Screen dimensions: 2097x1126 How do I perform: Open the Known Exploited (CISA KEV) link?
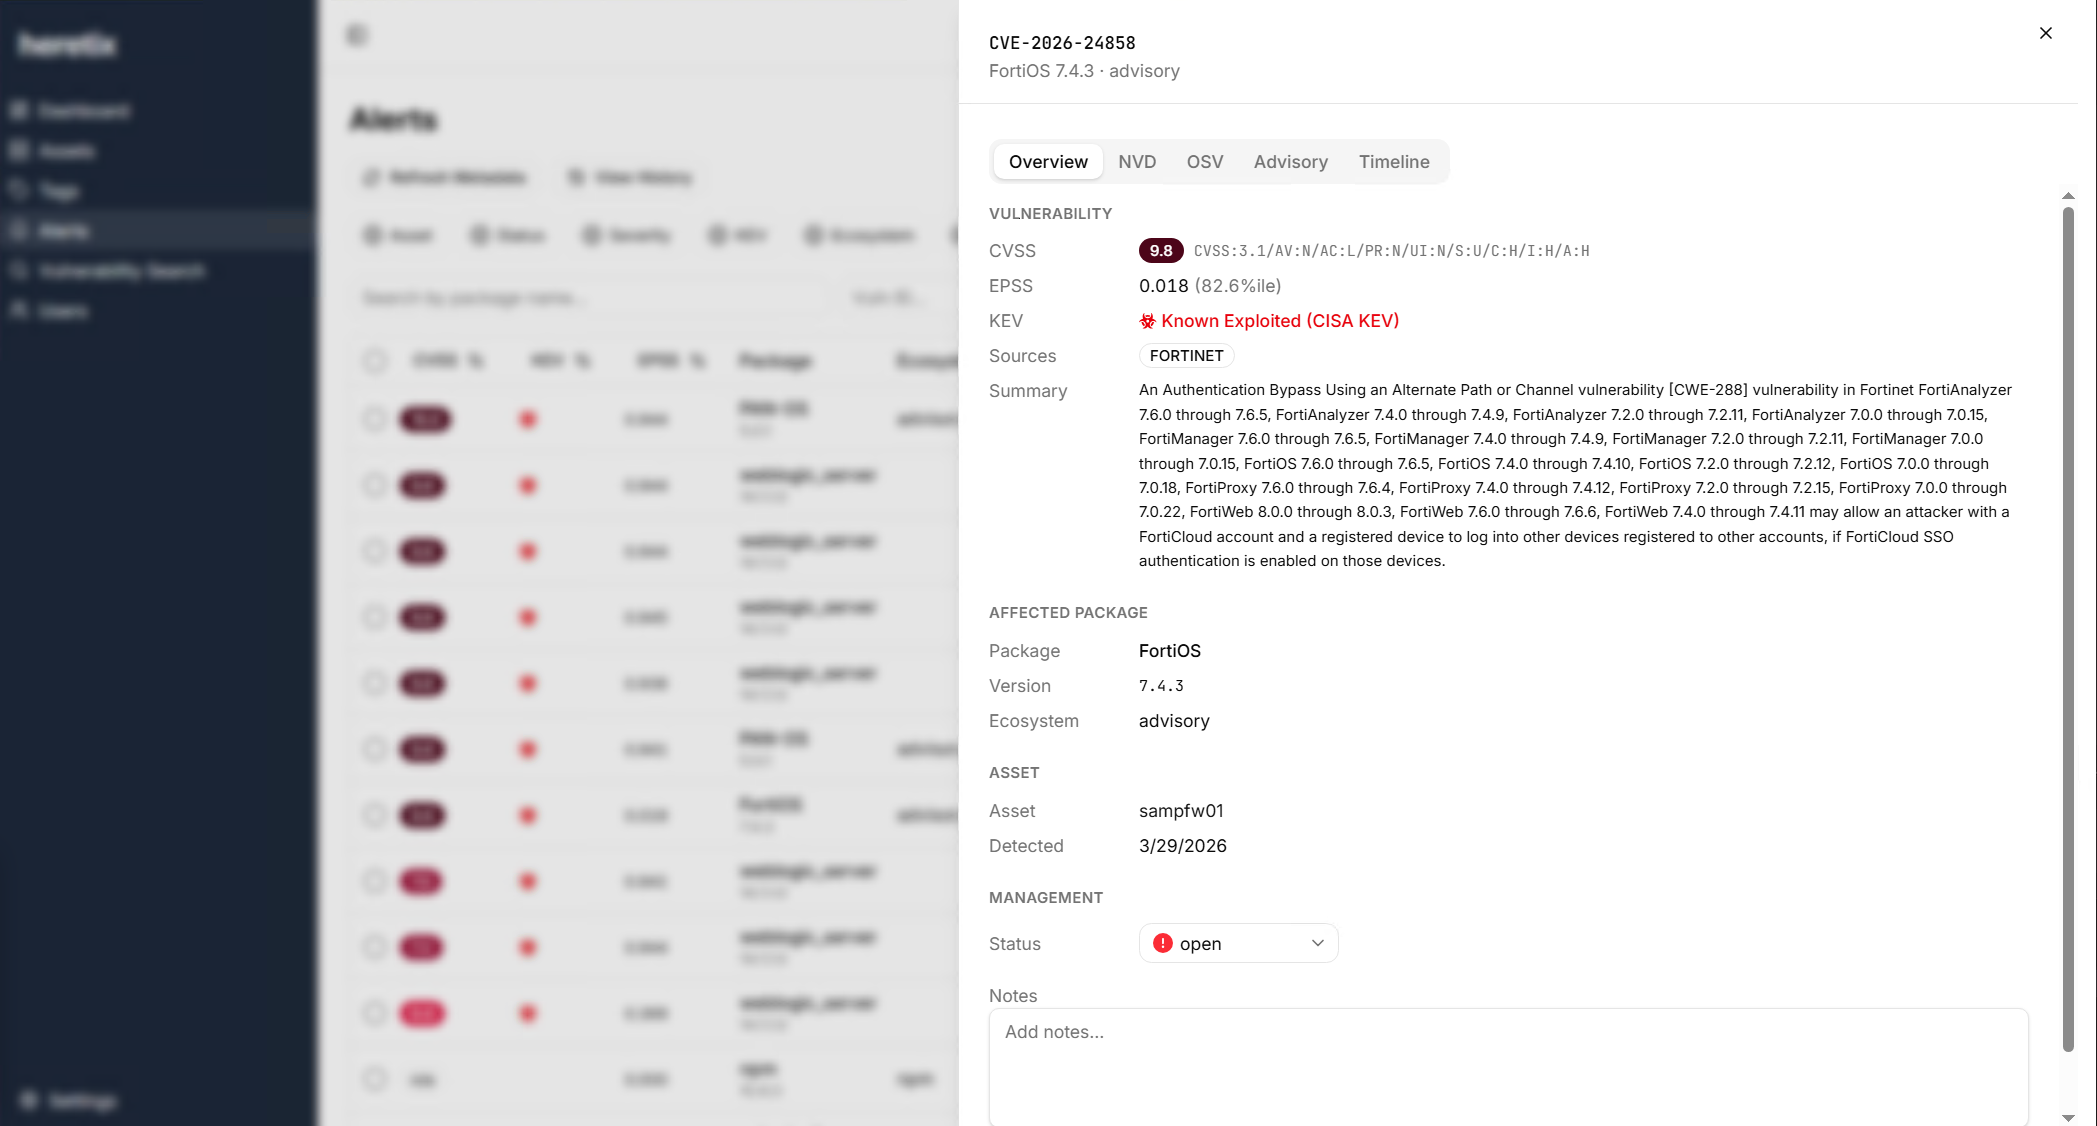1281,320
